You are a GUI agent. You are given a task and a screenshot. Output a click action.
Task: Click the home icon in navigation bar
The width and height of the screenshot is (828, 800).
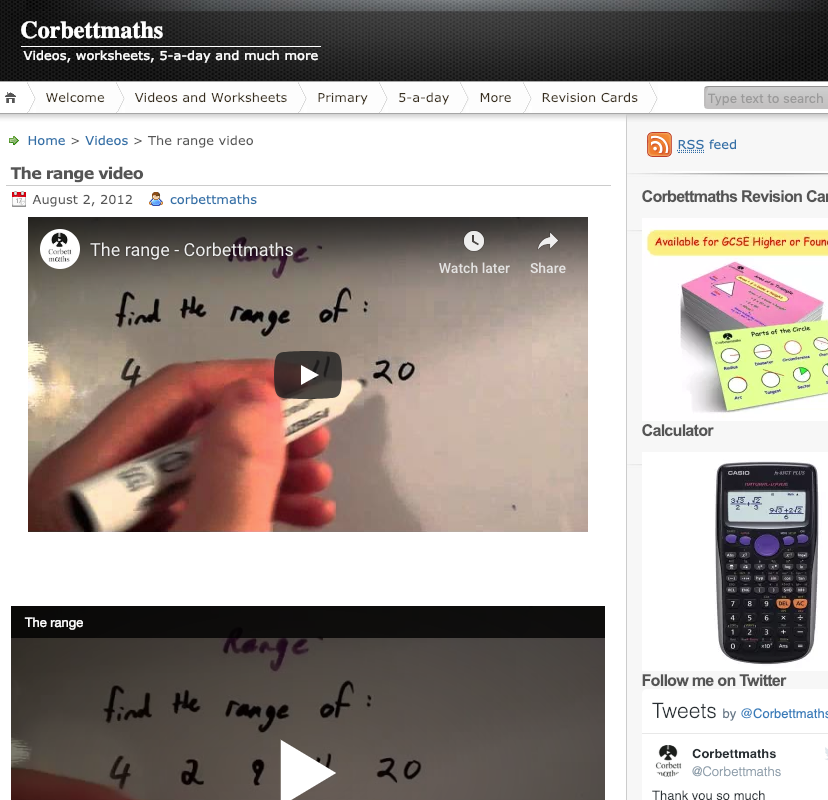tap(11, 98)
